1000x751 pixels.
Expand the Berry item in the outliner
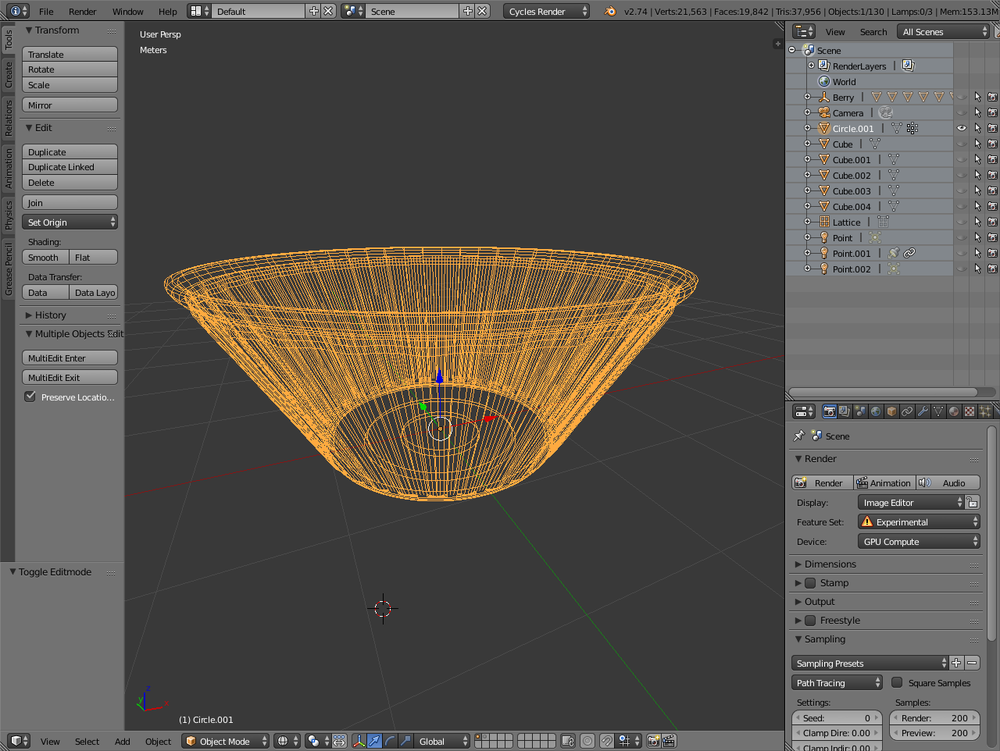(808, 97)
